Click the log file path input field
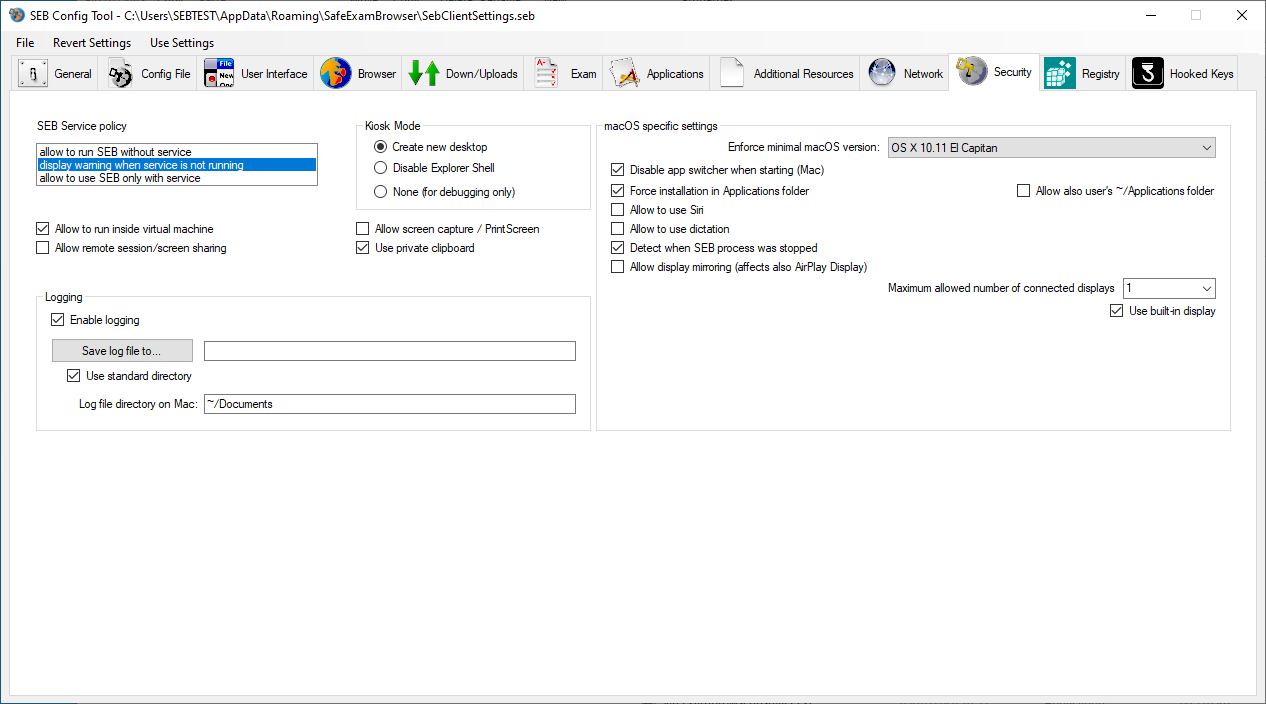Image resolution: width=1266 pixels, height=704 pixels. pos(390,351)
